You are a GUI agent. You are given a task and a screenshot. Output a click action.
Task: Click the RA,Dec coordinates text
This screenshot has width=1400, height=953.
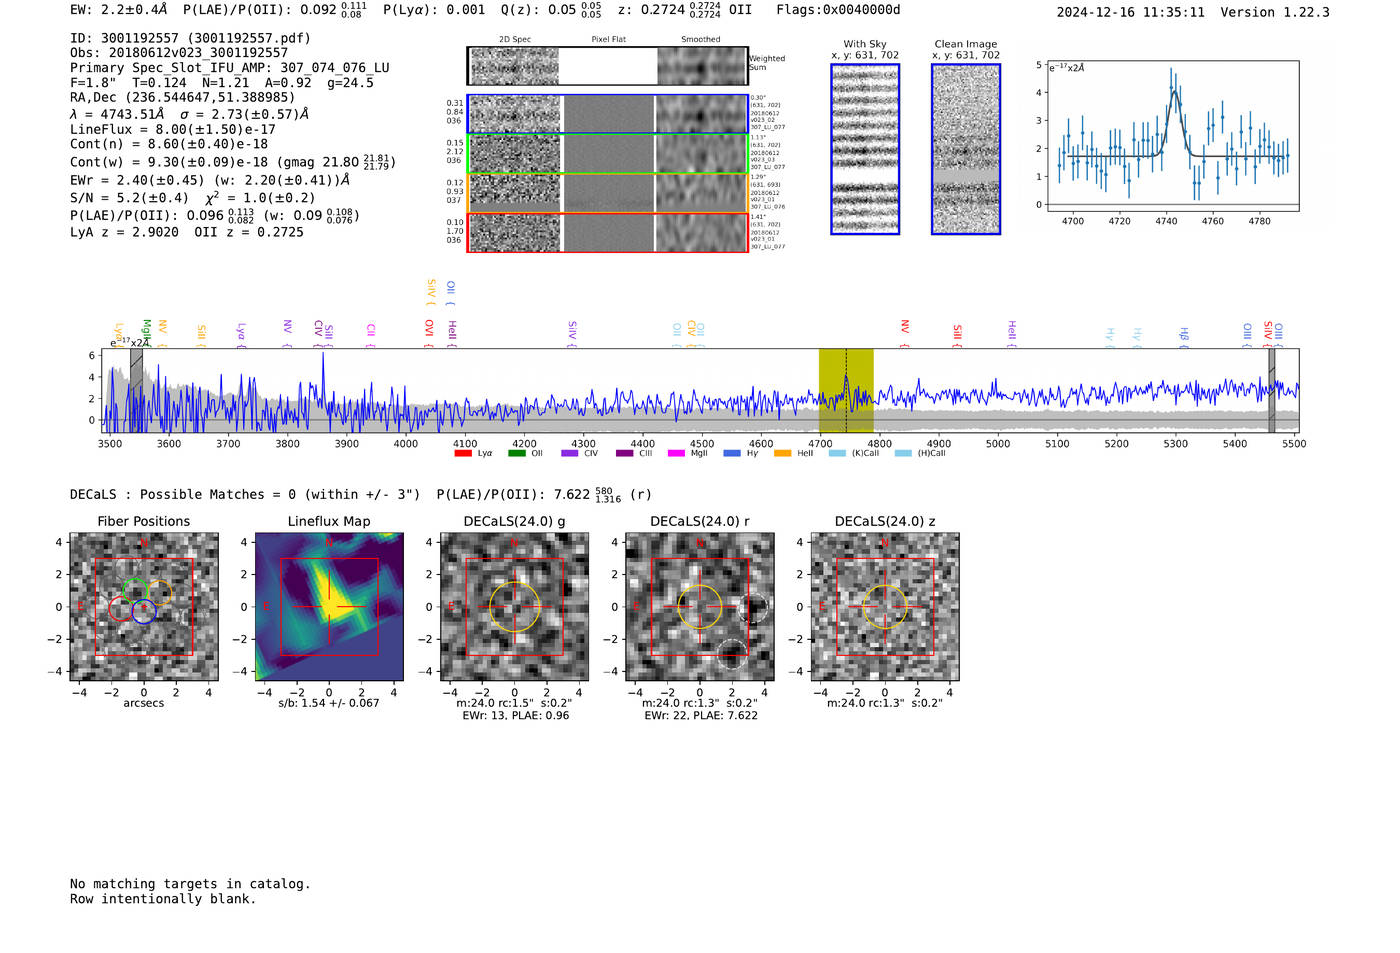[183, 98]
